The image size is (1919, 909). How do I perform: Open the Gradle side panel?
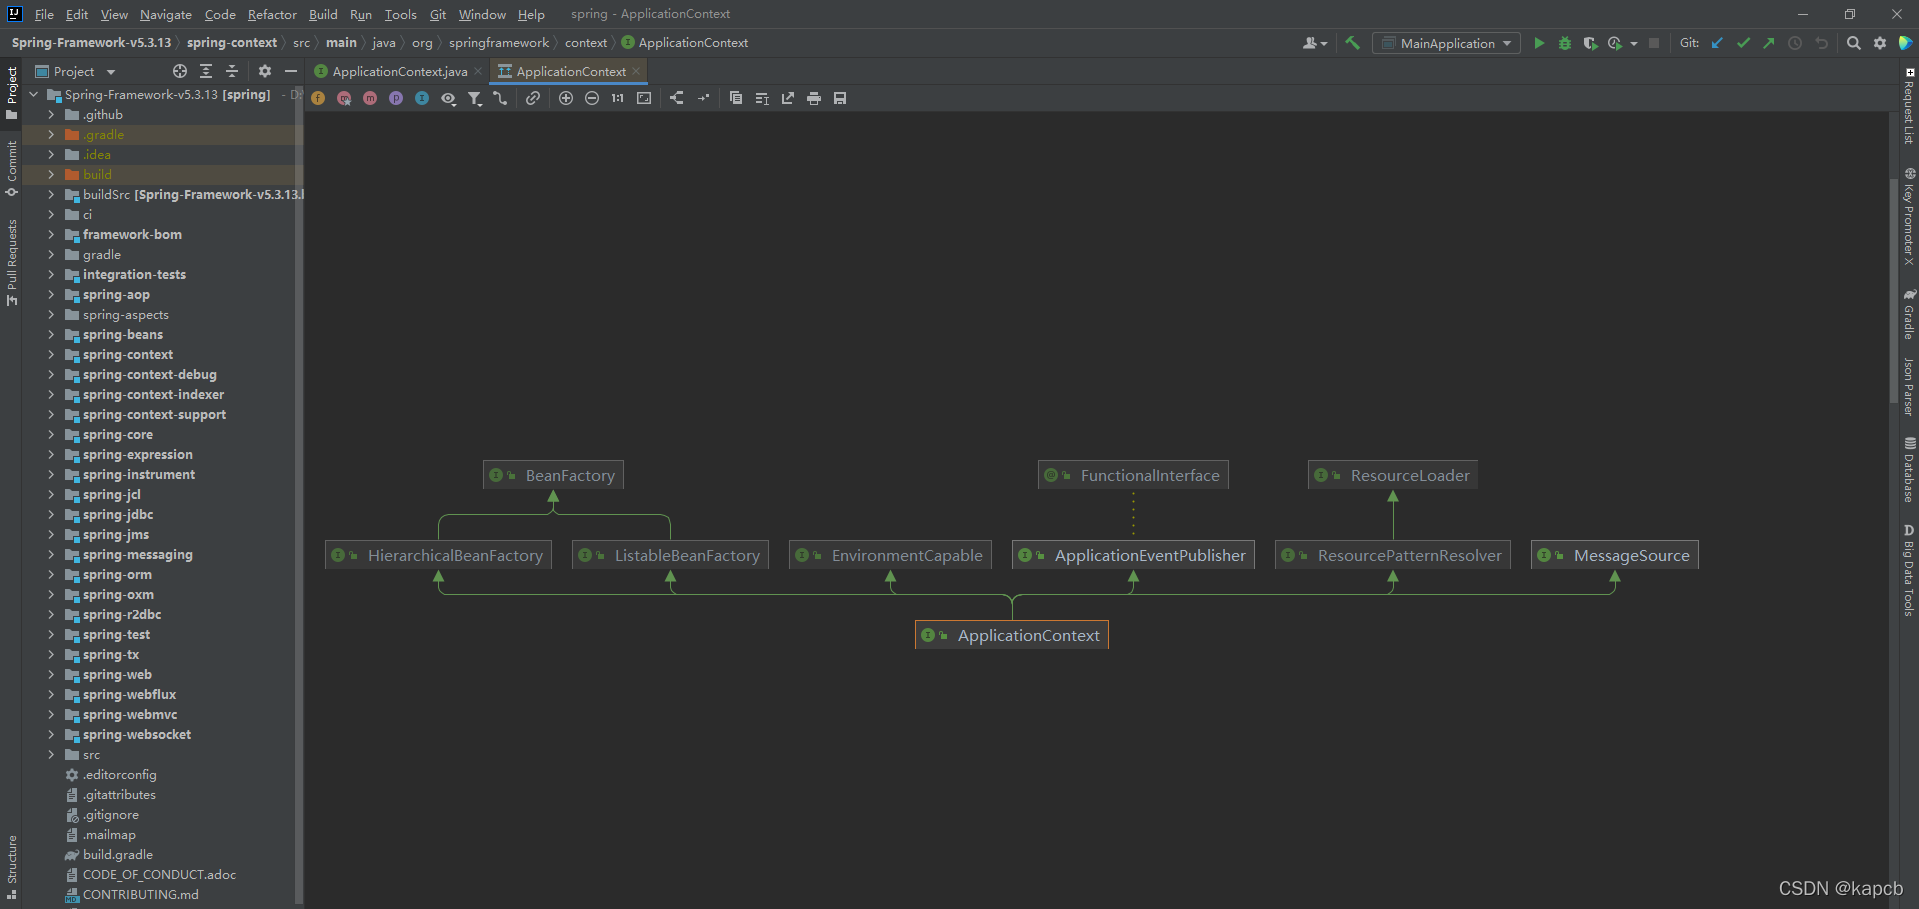tap(1908, 314)
